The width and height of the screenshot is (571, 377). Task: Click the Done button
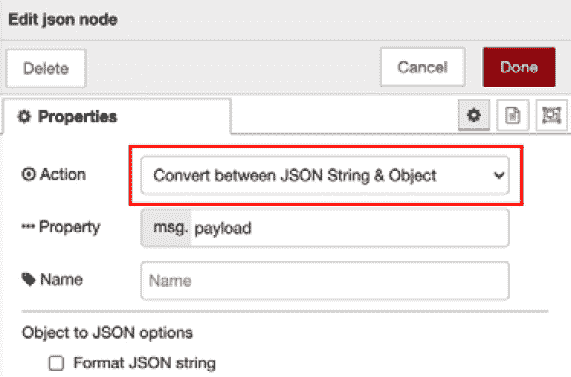(x=519, y=67)
